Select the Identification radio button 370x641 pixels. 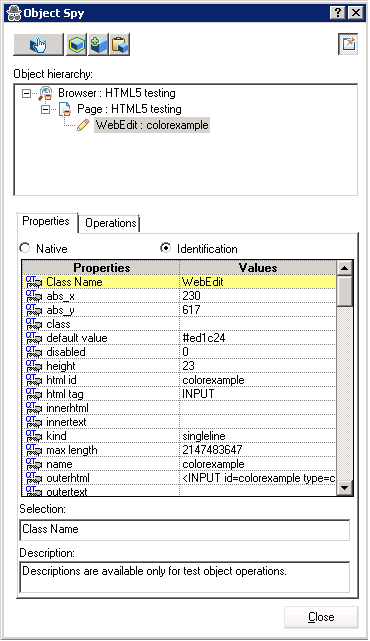point(165,248)
